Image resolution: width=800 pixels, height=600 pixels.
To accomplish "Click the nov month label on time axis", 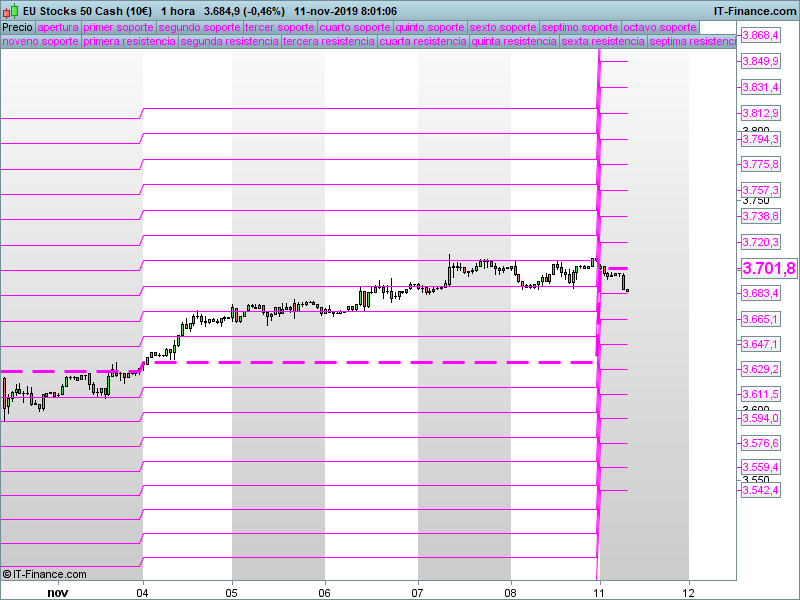I will pyautogui.click(x=58, y=593).
